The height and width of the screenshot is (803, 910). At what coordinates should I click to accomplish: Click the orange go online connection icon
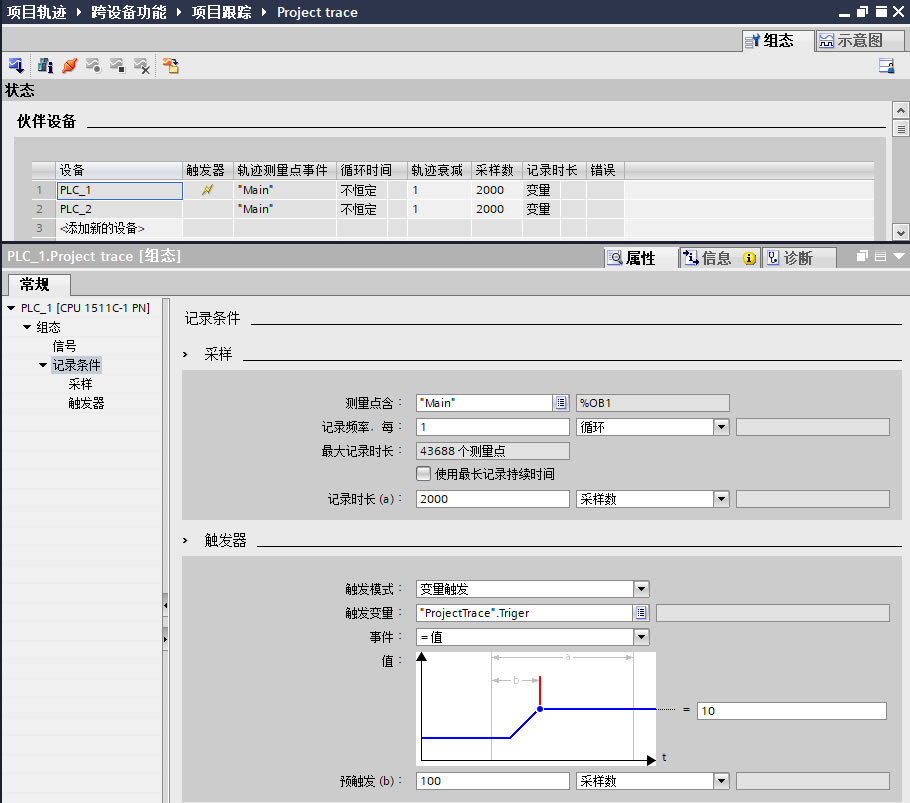coord(69,66)
